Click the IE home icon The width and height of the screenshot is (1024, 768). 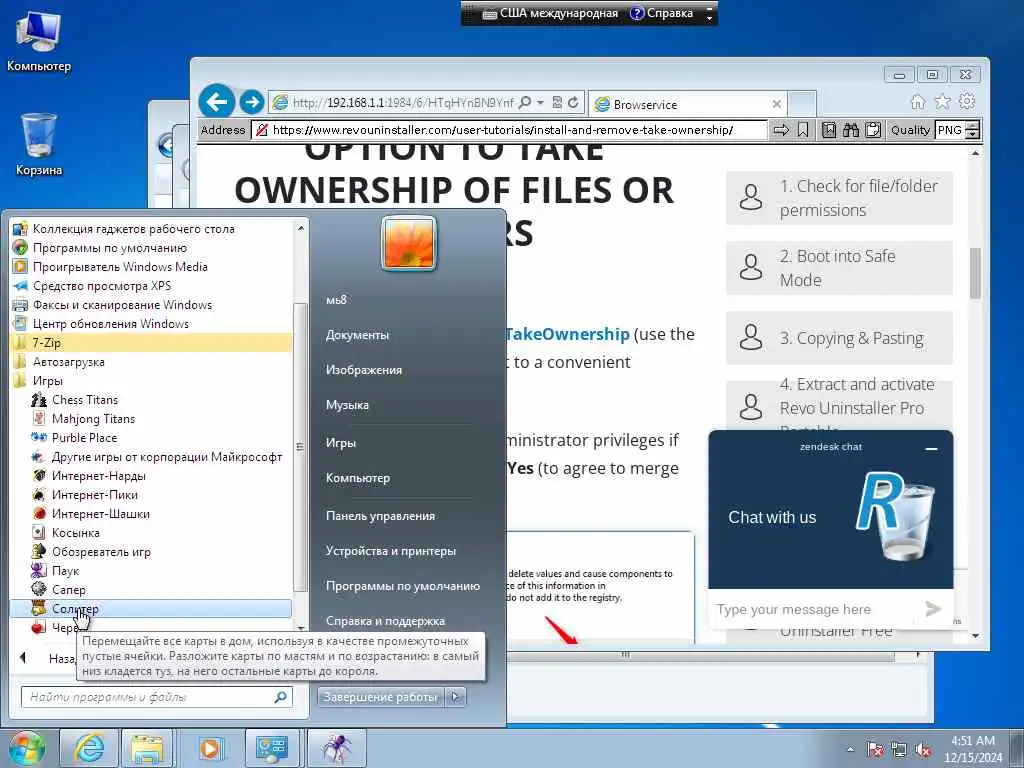pyautogui.click(x=918, y=102)
